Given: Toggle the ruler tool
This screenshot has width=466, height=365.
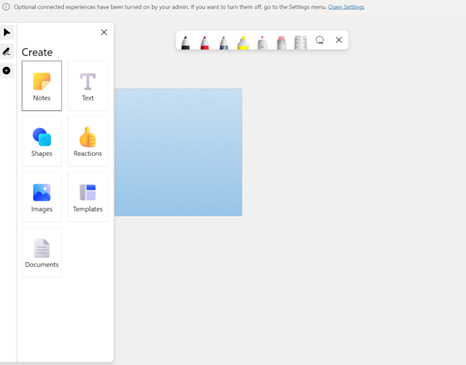Looking at the screenshot, I should click(x=300, y=43).
